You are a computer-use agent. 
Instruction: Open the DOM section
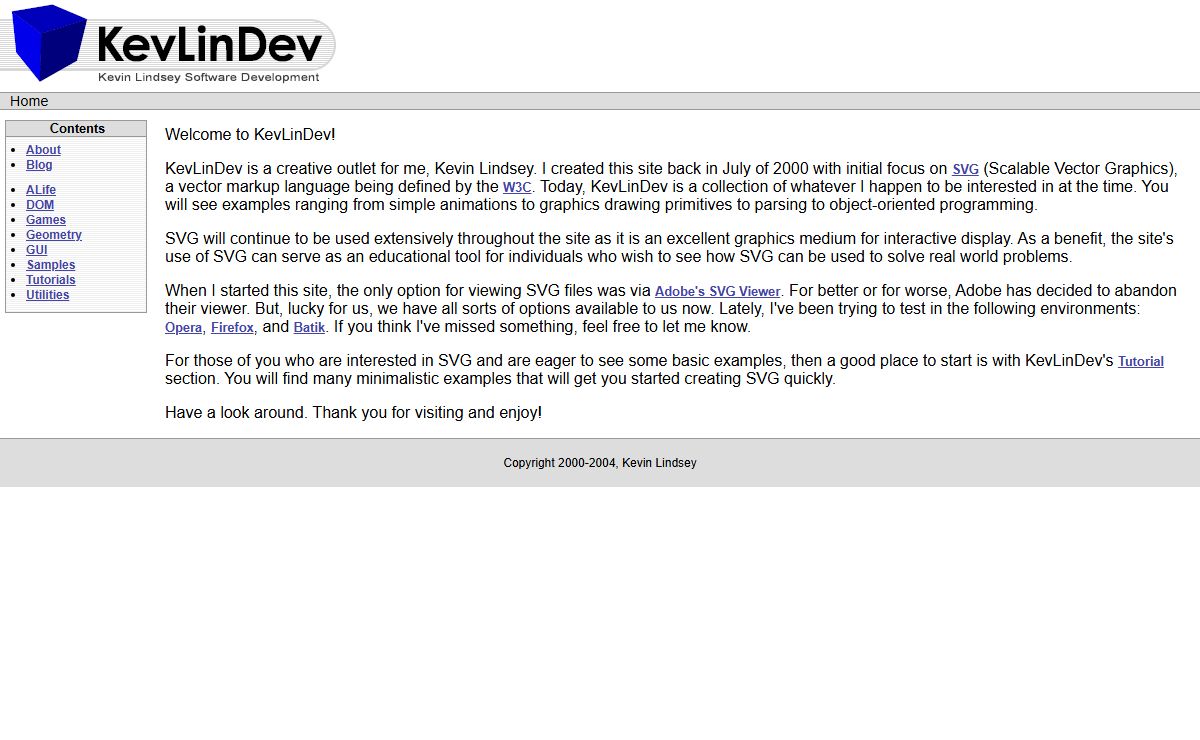[40, 205]
